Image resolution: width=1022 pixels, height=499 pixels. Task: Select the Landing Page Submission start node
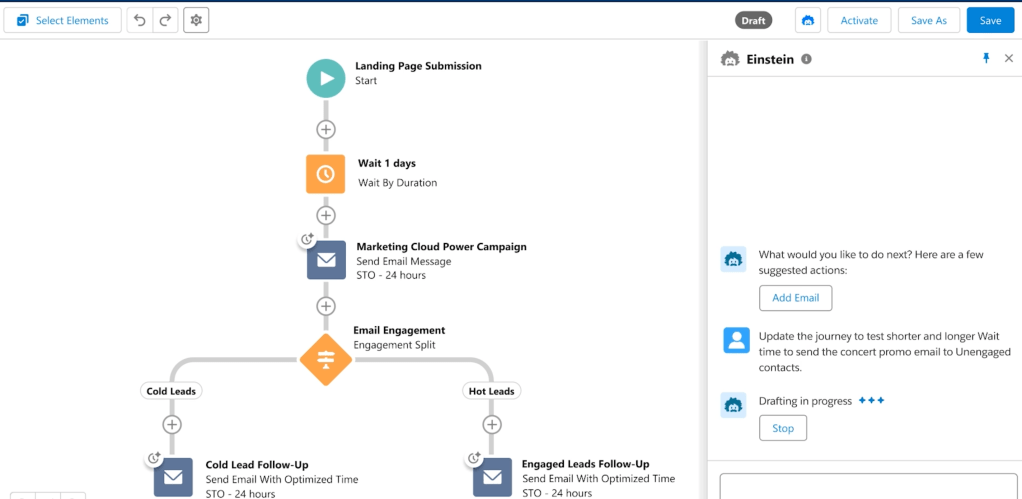tap(325, 78)
